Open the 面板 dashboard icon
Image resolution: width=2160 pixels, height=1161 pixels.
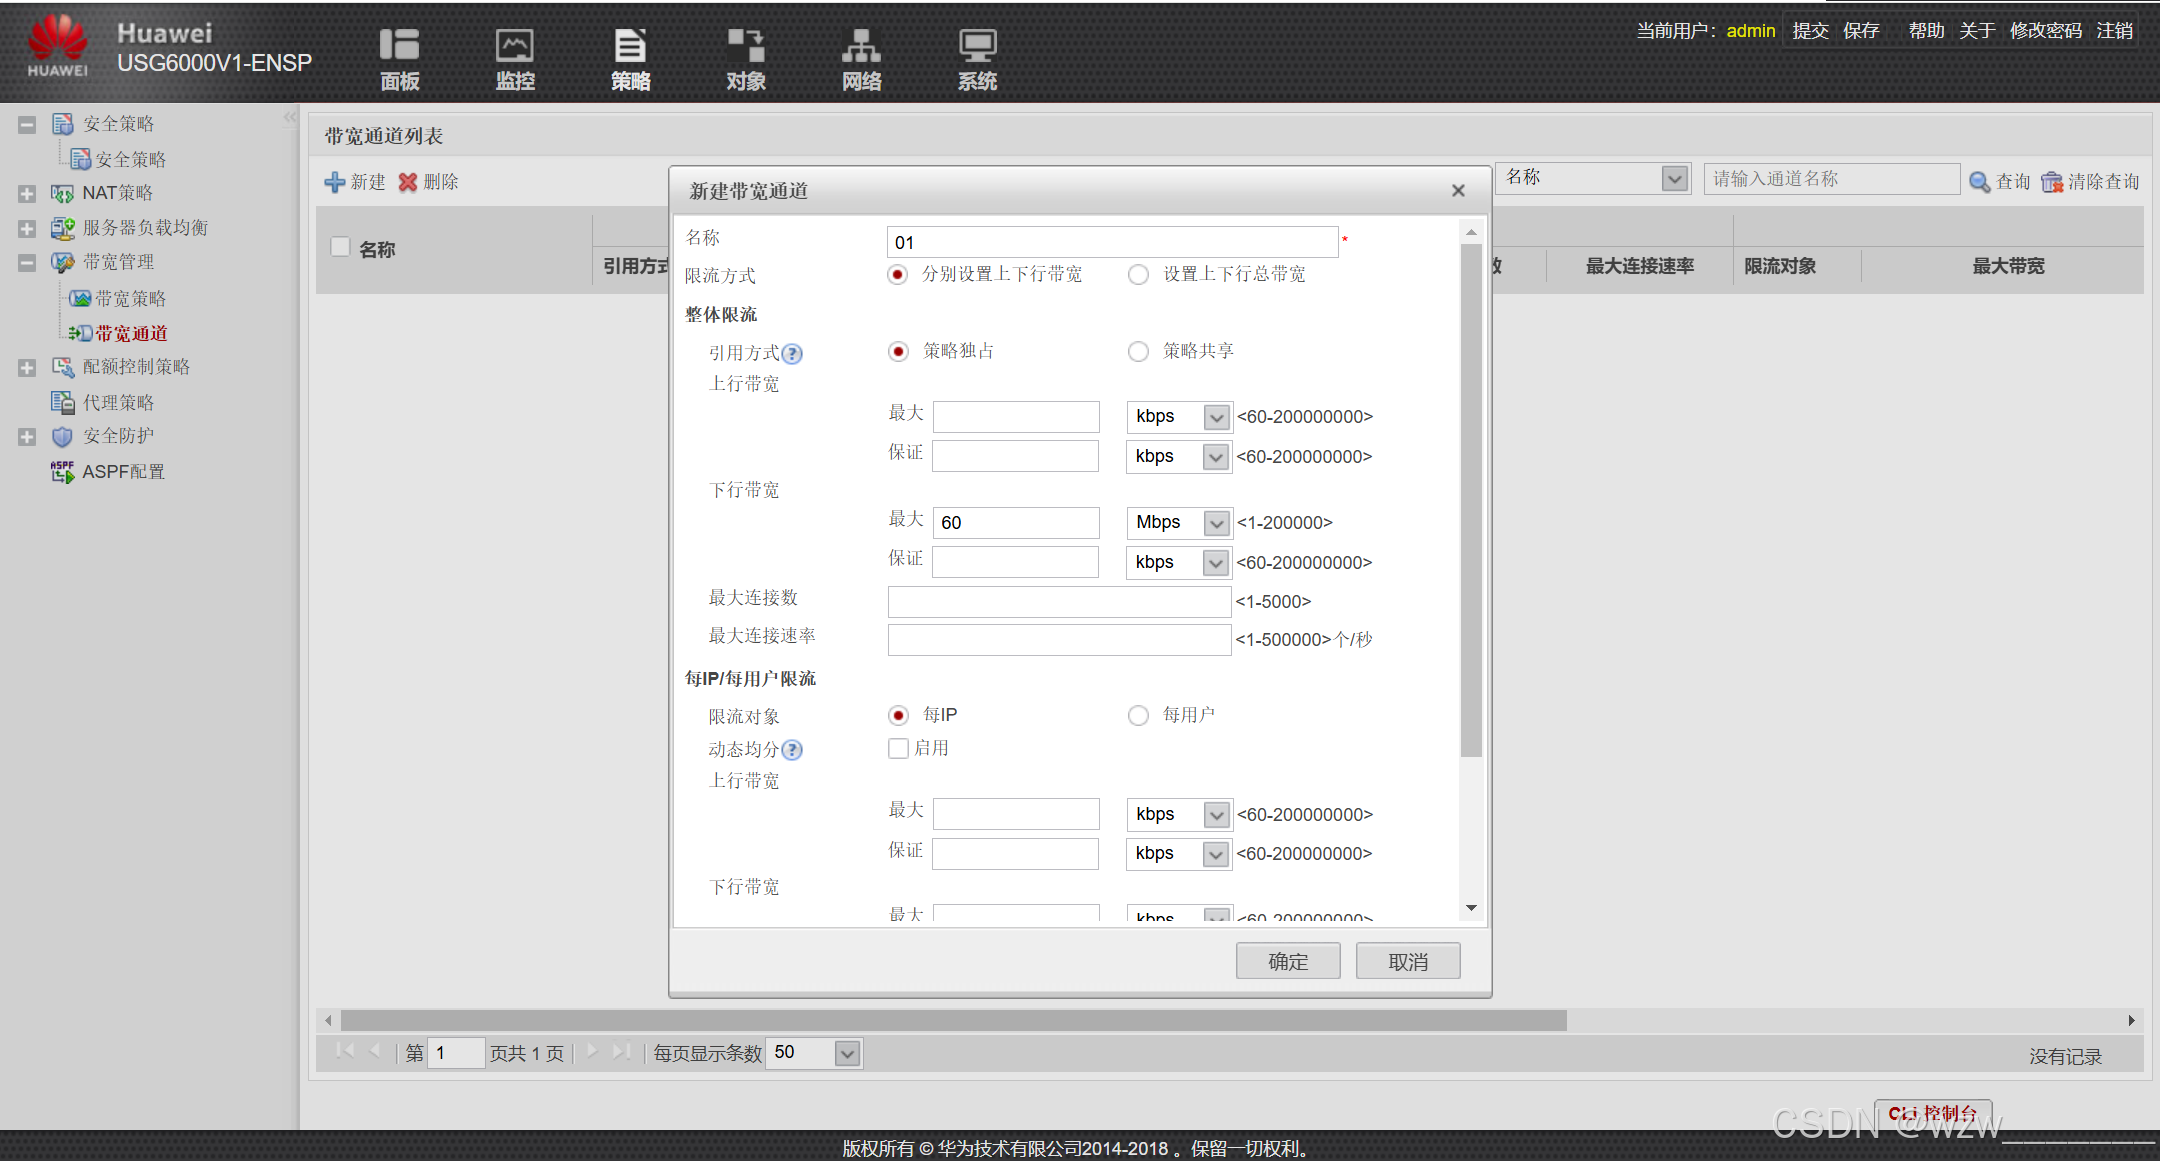399,46
